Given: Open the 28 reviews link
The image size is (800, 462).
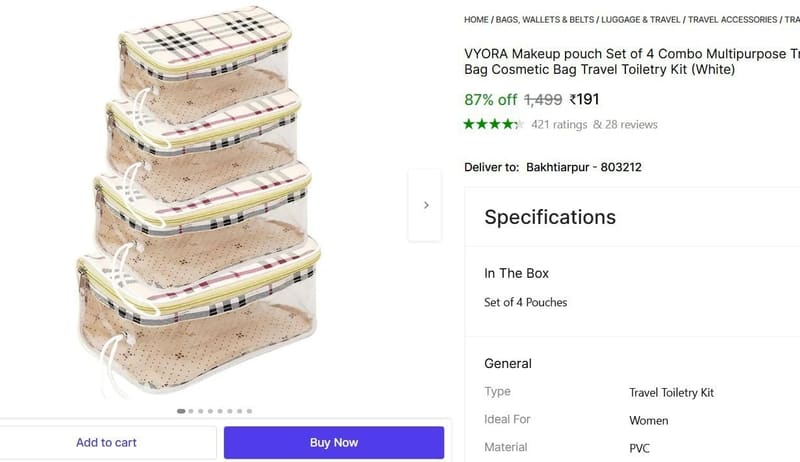Looking at the screenshot, I should 625,124.
